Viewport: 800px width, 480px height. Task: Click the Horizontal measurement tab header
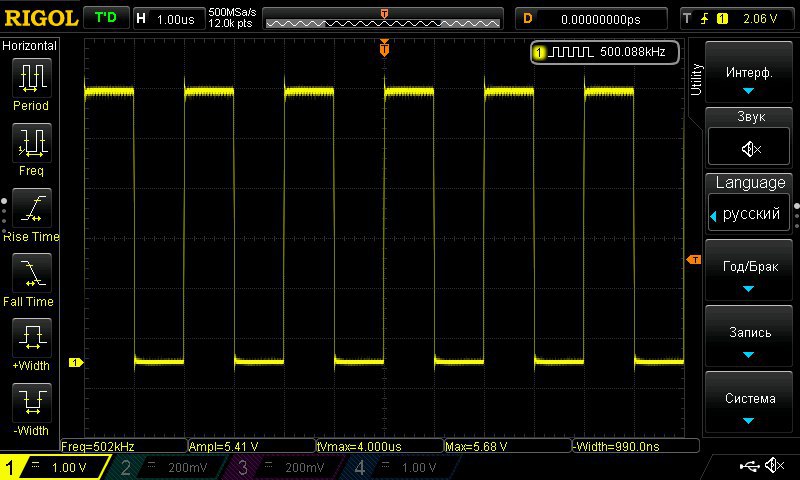(x=30, y=46)
